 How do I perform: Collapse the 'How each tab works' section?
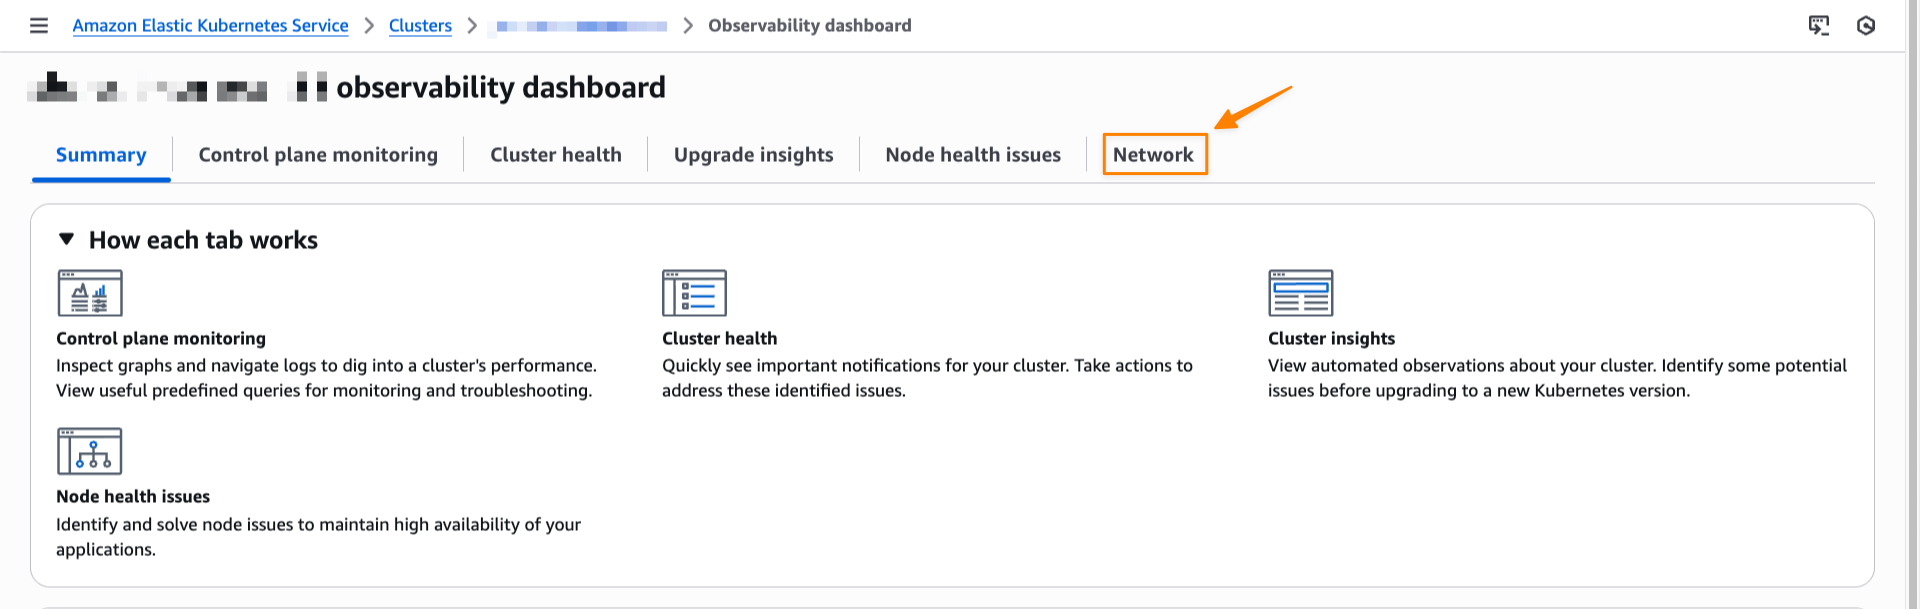(x=67, y=240)
